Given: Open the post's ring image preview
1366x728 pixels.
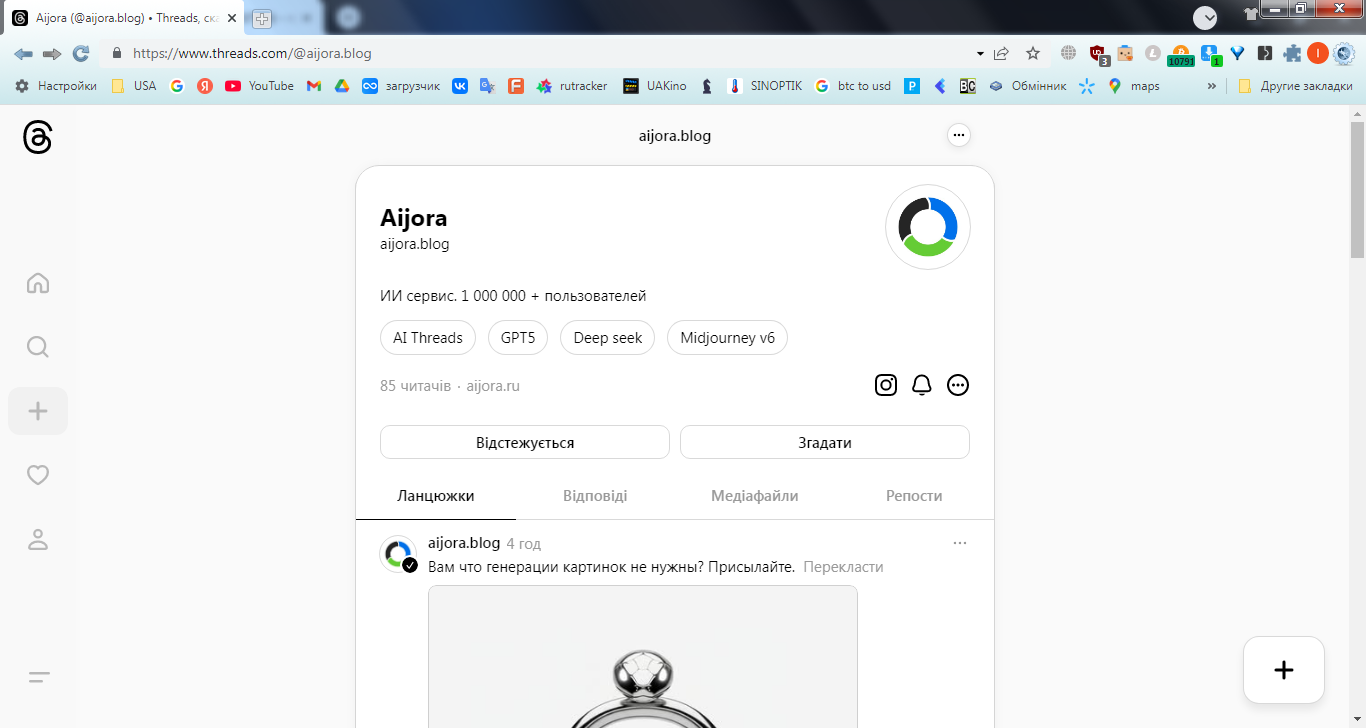Looking at the screenshot, I should (x=643, y=657).
